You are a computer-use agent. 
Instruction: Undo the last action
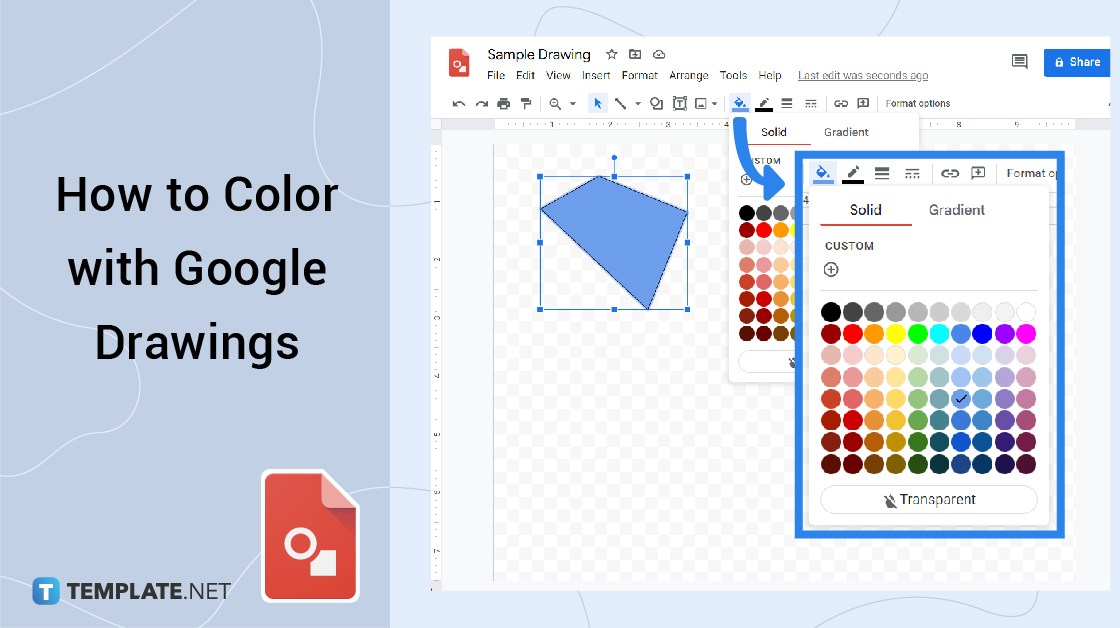[459, 104]
